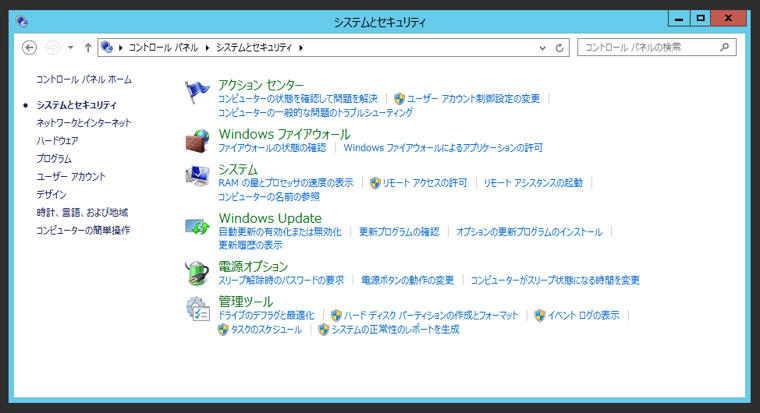Open ユーザー アカウント category in sidebar
760x413 pixels.
coord(71,176)
